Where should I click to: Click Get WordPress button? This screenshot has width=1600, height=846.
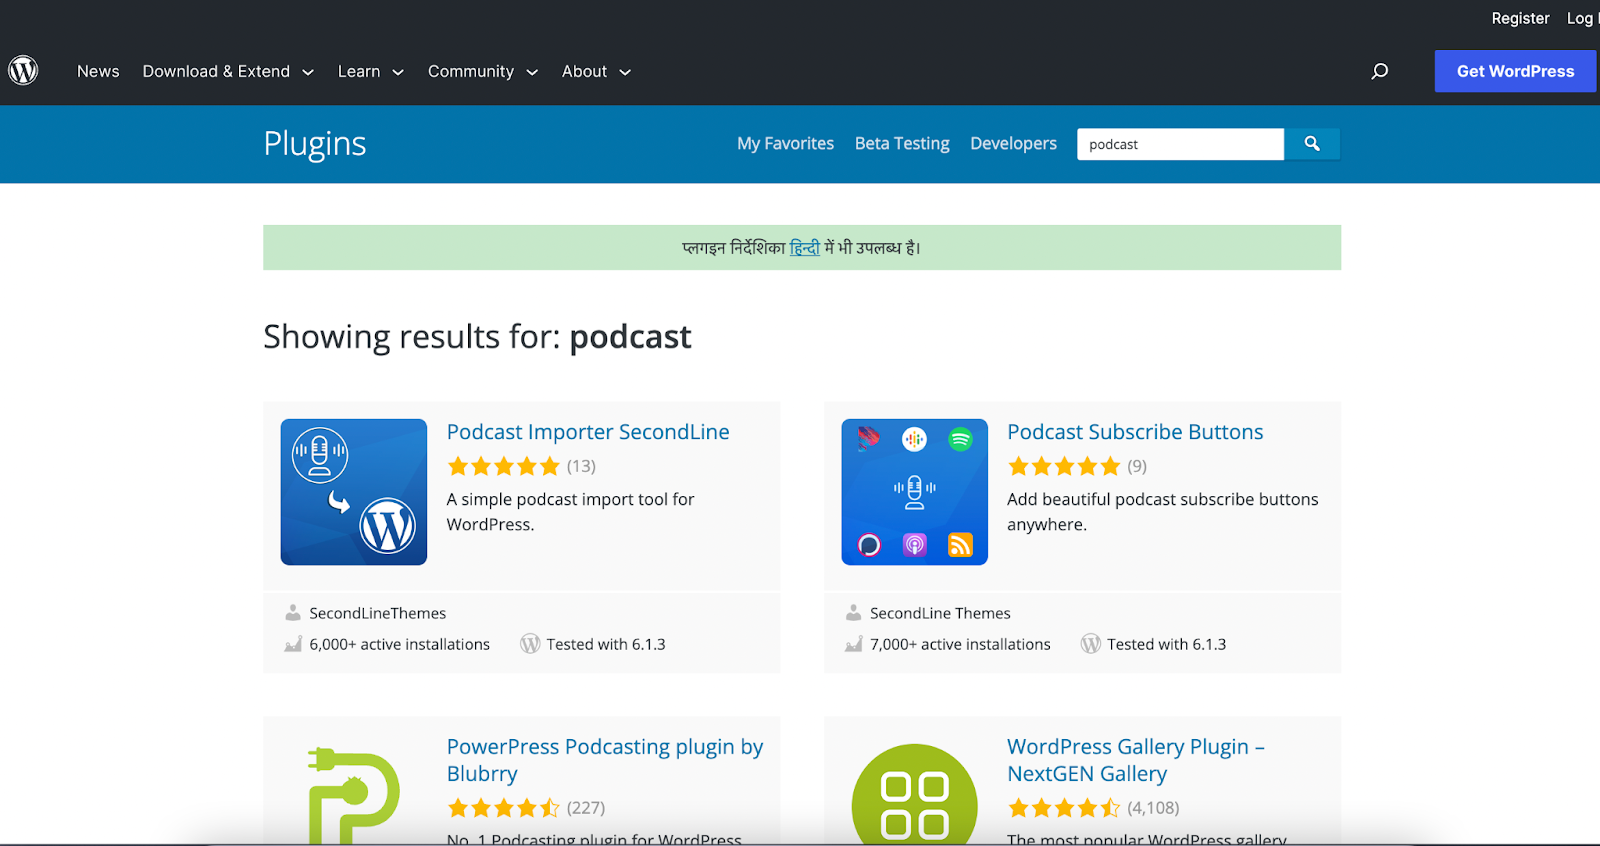pos(1515,71)
